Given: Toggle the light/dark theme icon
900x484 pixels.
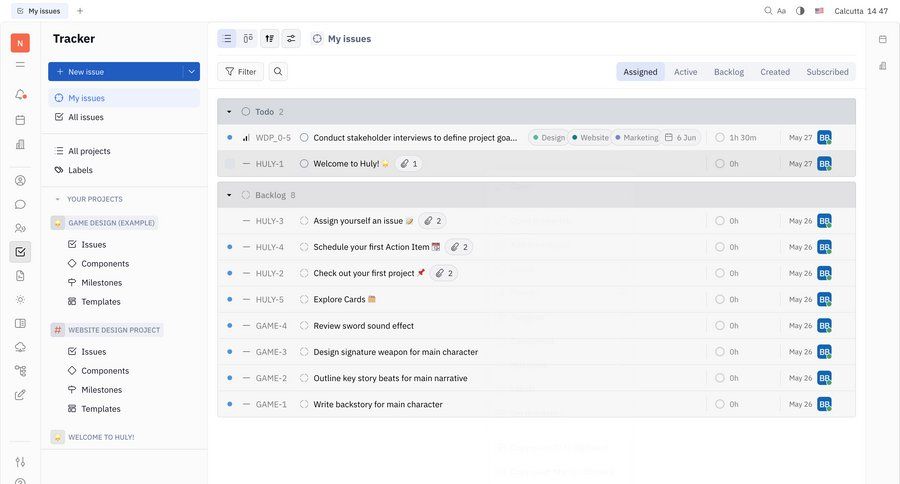Looking at the screenshot, I should 800,11.
